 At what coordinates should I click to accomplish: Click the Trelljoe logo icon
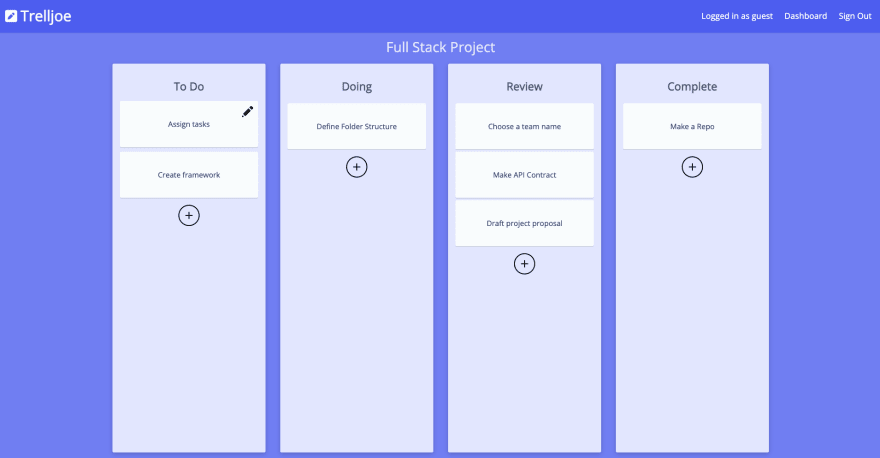11,16
